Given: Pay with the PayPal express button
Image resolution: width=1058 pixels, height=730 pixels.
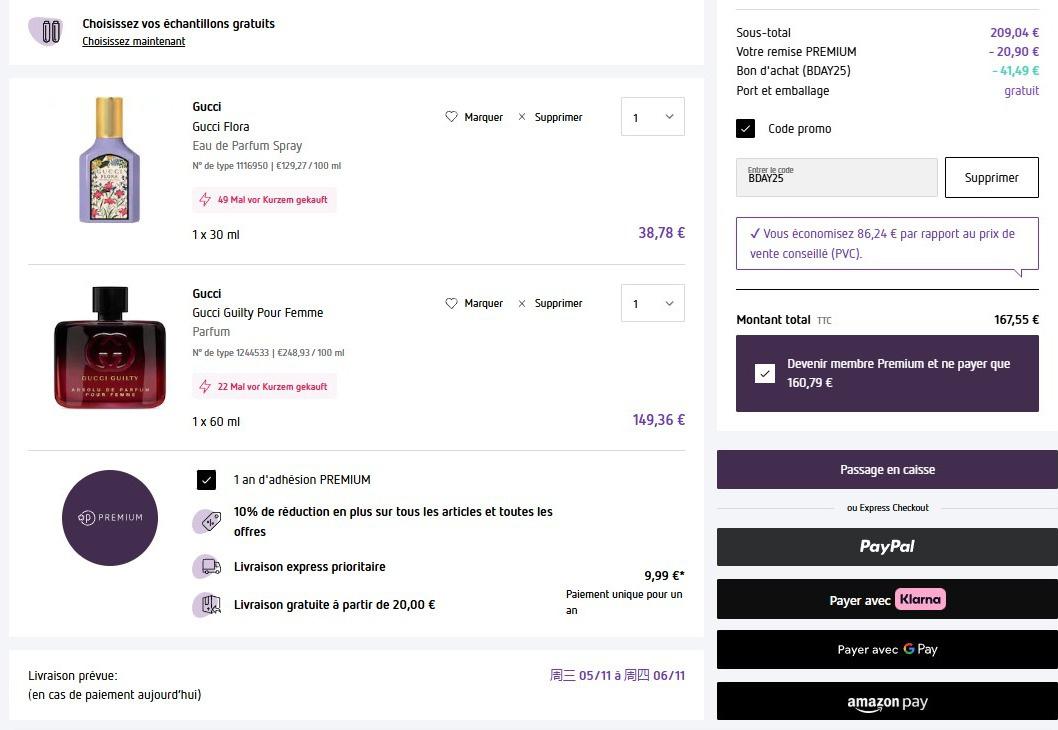Looking at the screenshot, I should pyautogui.click(x=887, y=547).
